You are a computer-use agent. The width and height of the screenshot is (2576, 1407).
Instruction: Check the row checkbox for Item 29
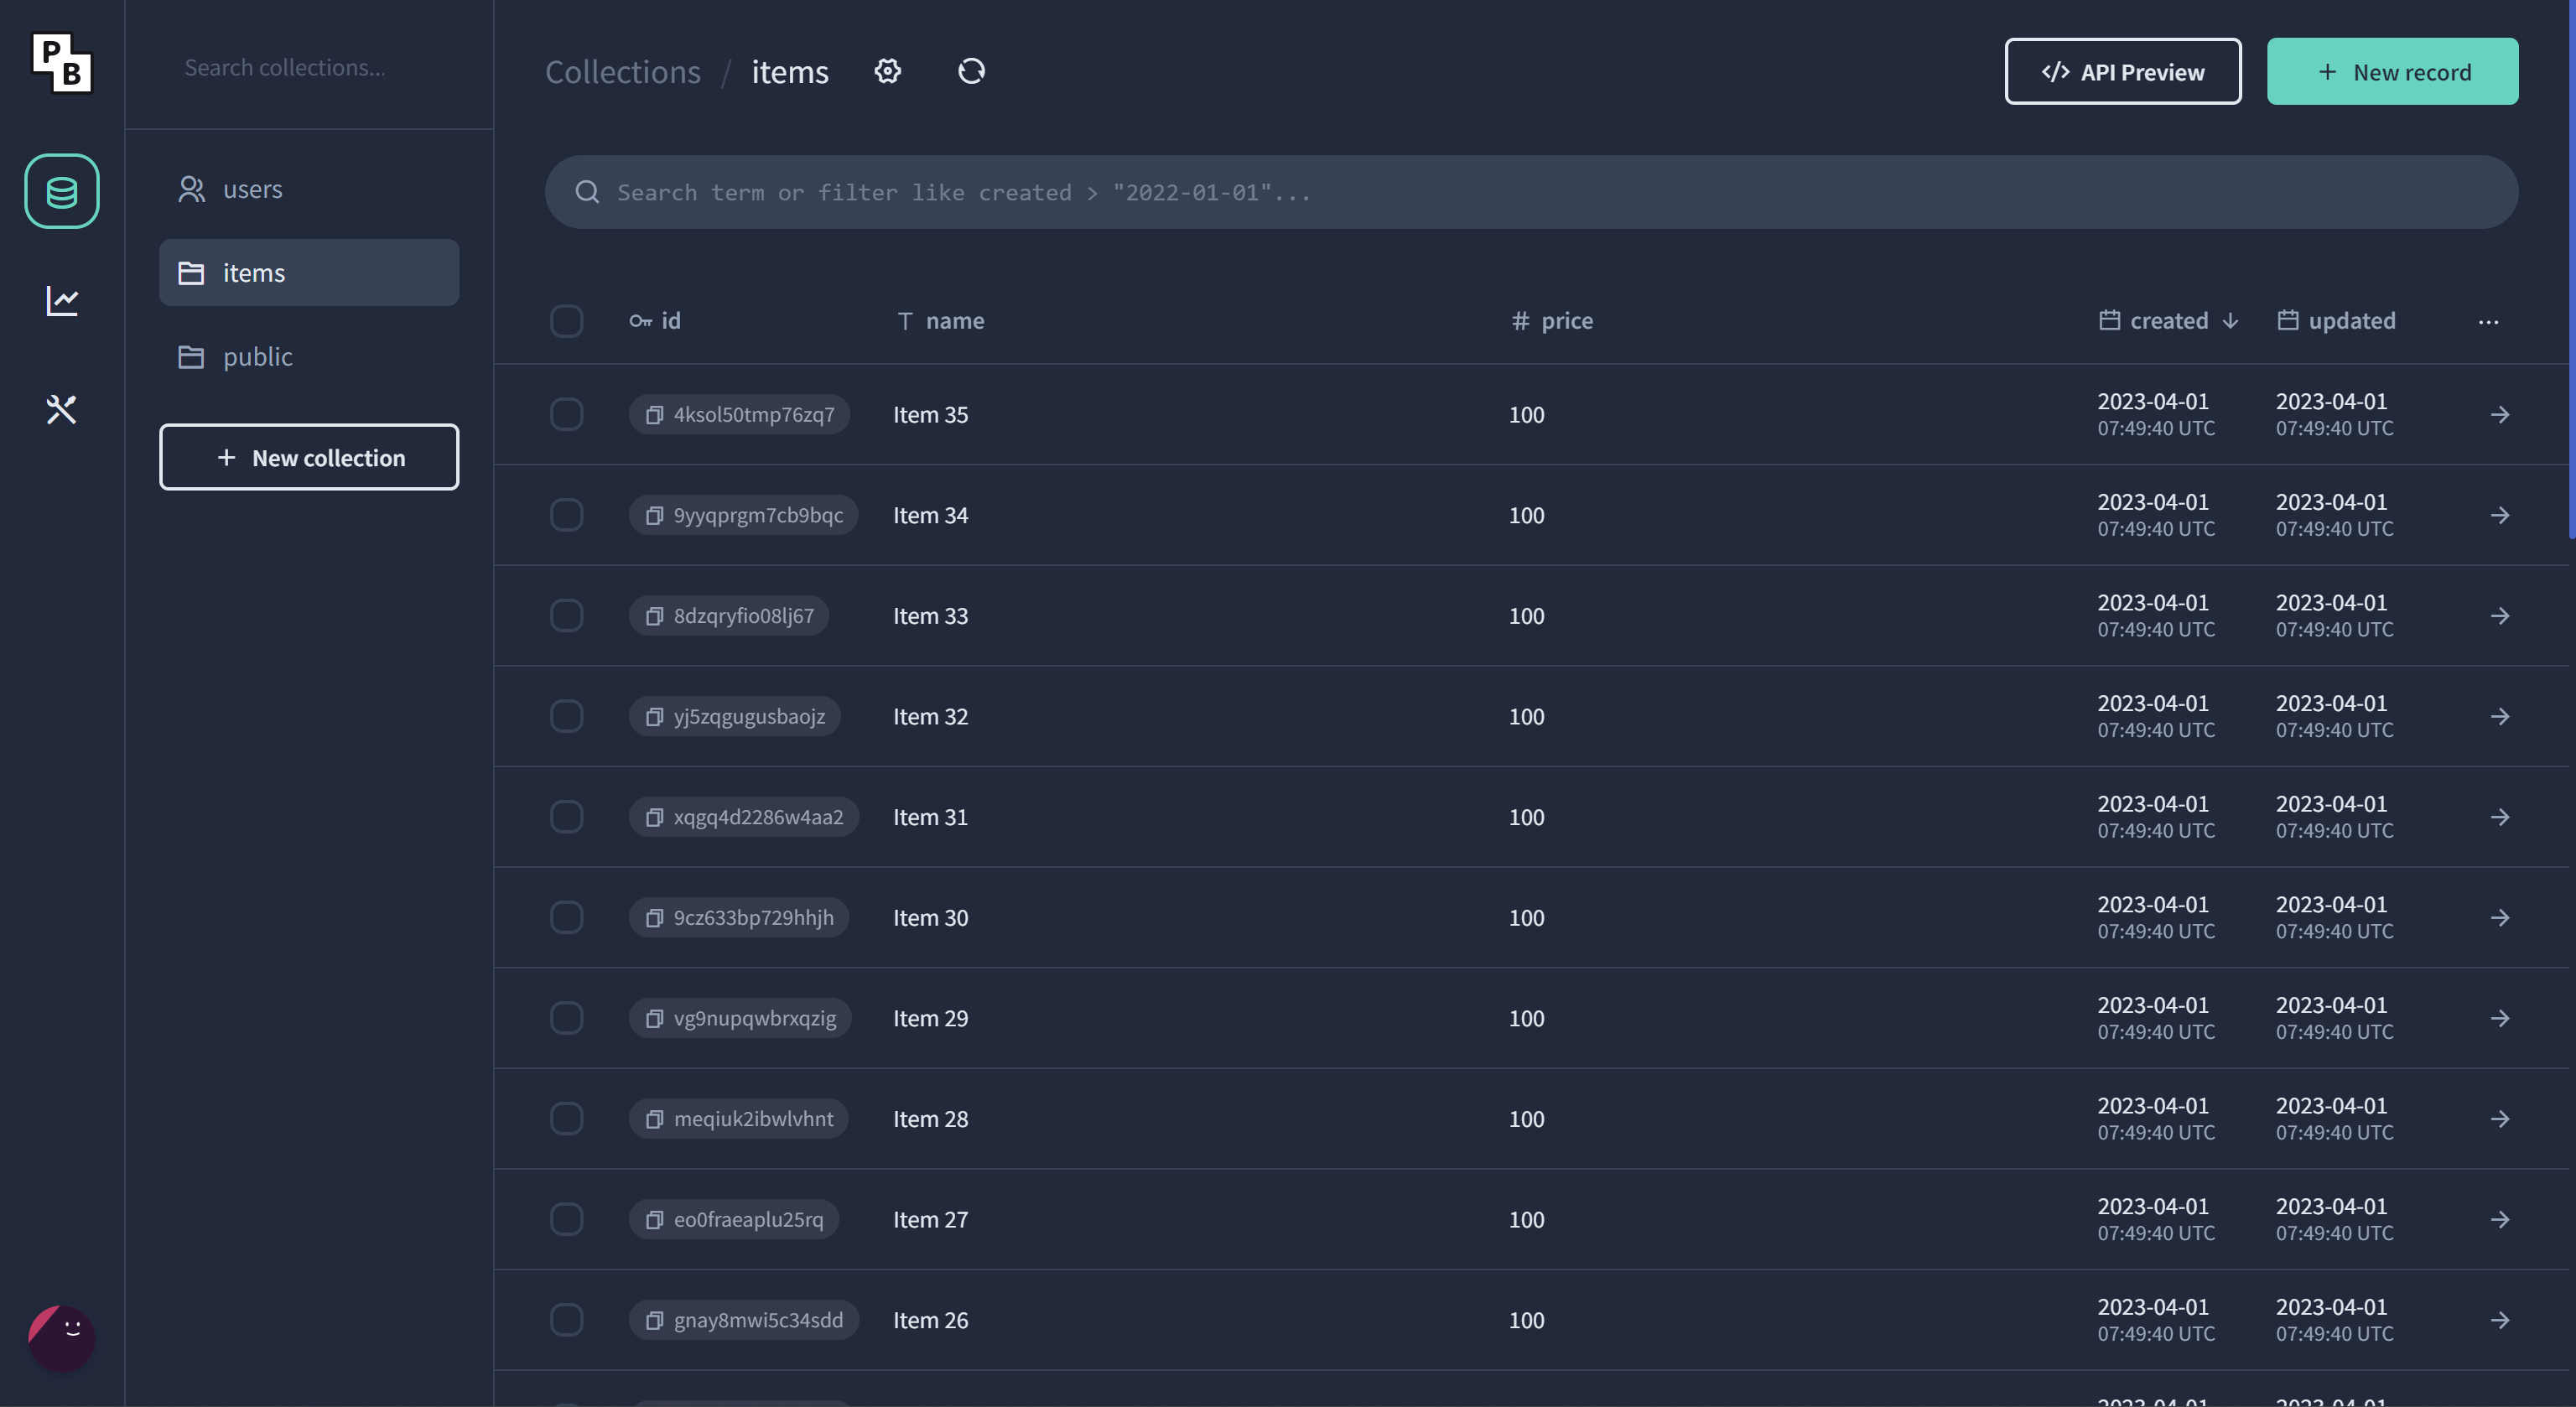tap(567, 1018)
